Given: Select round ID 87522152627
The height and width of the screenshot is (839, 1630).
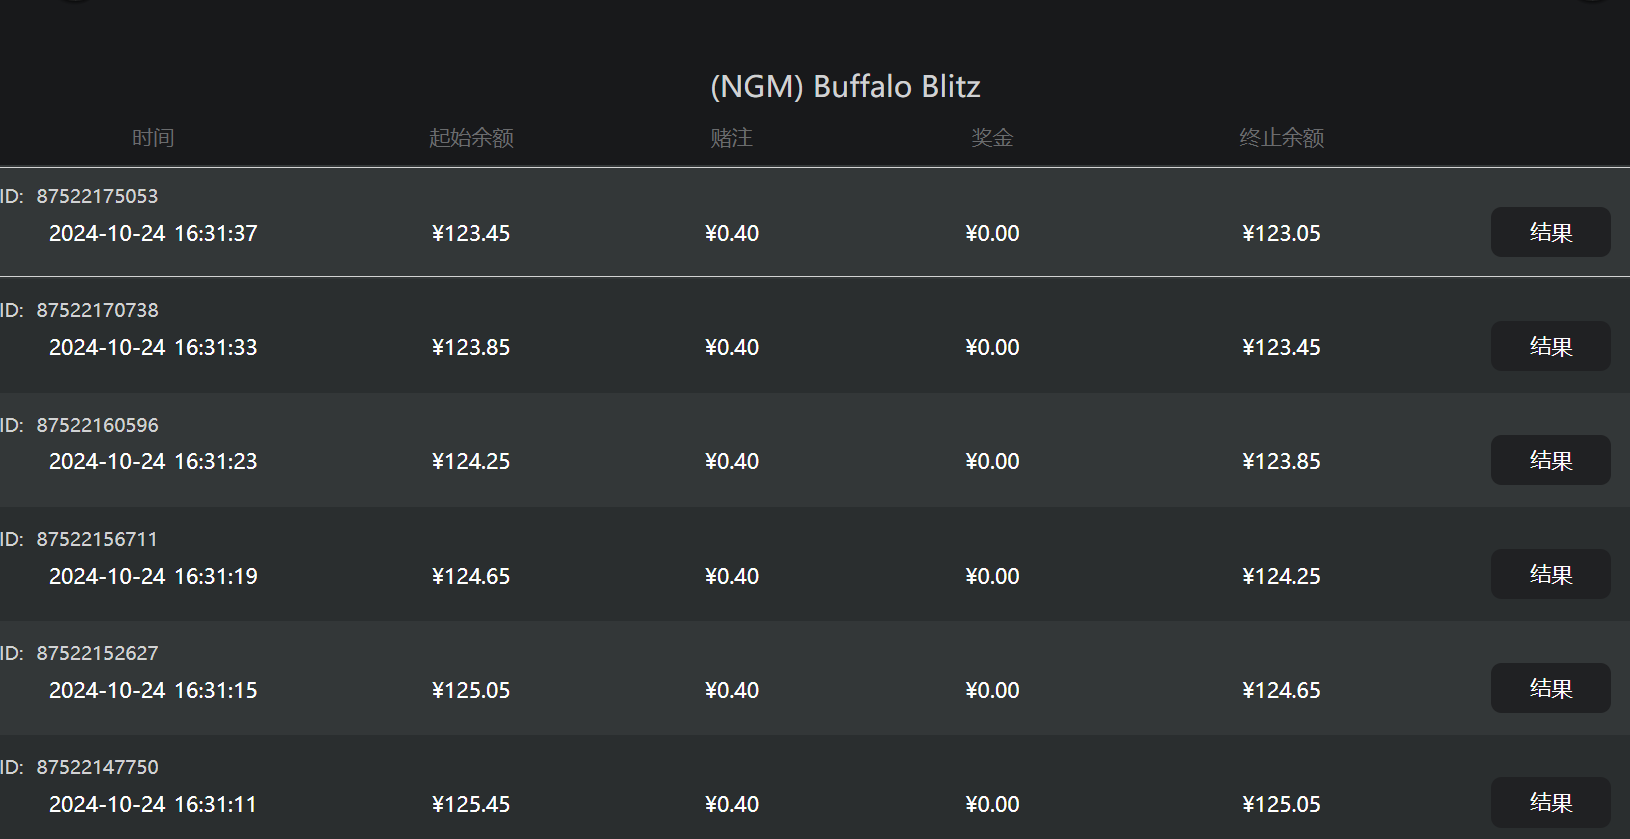Looking at the screenshot, I should [97, 653].
